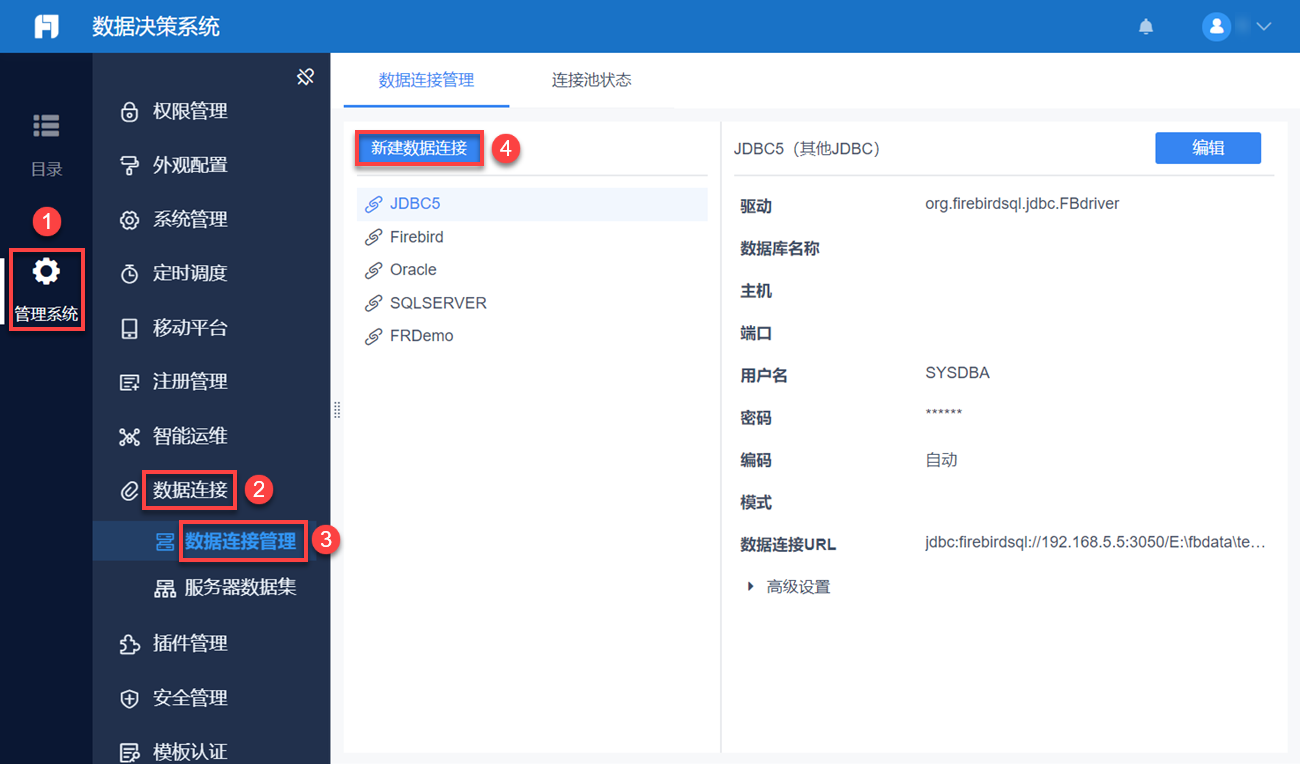Expand 高级设置 section
1300x764 pixels.
789,587
